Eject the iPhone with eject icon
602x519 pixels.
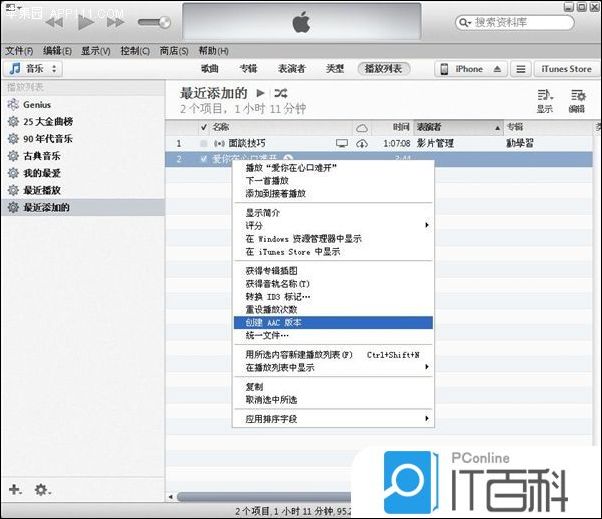497,69
